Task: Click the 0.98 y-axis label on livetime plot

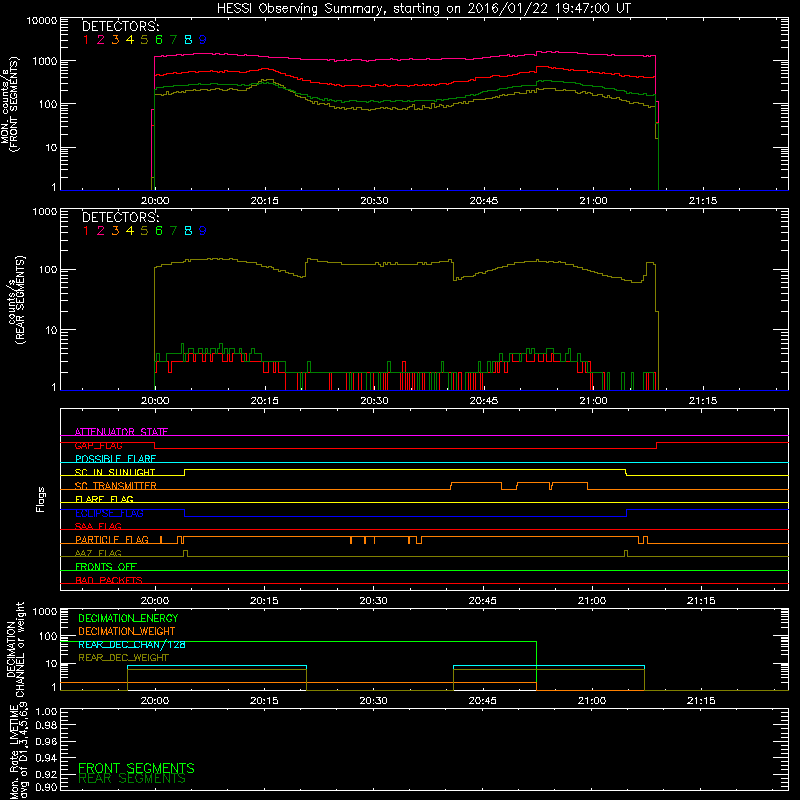Action: 46,726
